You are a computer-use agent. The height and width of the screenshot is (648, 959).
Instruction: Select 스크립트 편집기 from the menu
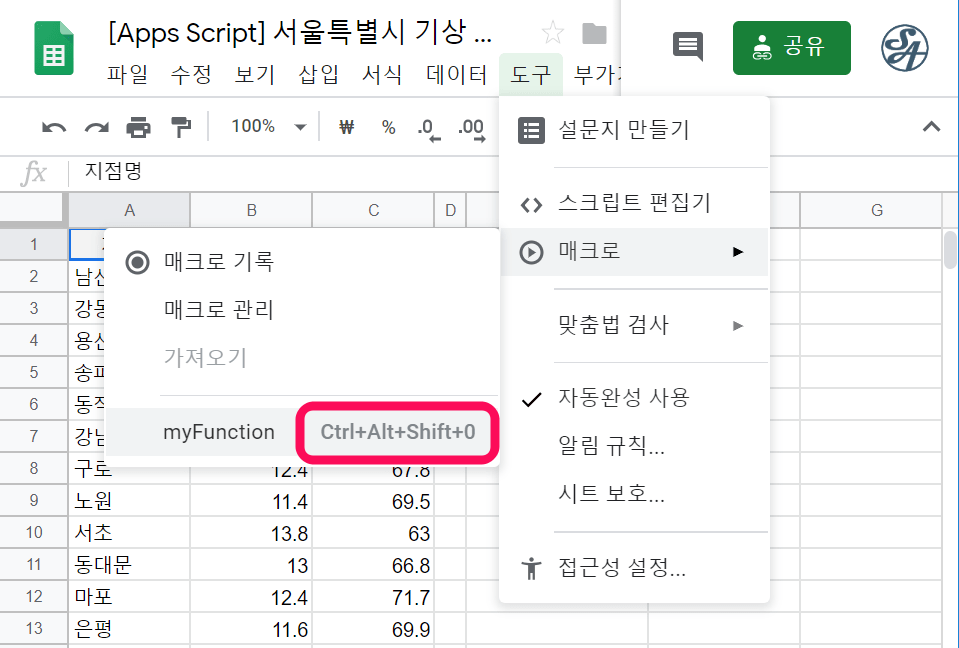click(x=634, y=204)
